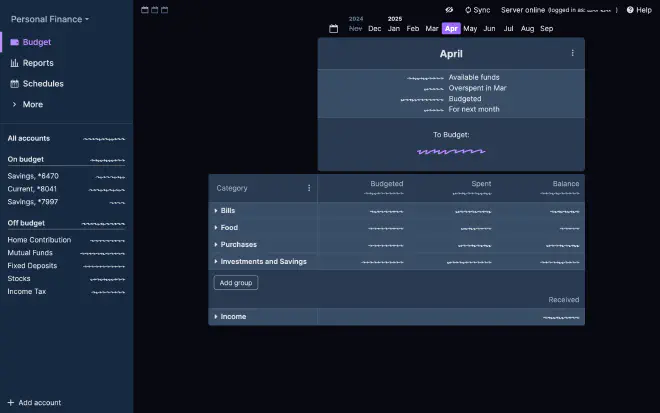Open Help via question mark icon
The height and width of the screenshot is (413, 660).
coord(630,10)
